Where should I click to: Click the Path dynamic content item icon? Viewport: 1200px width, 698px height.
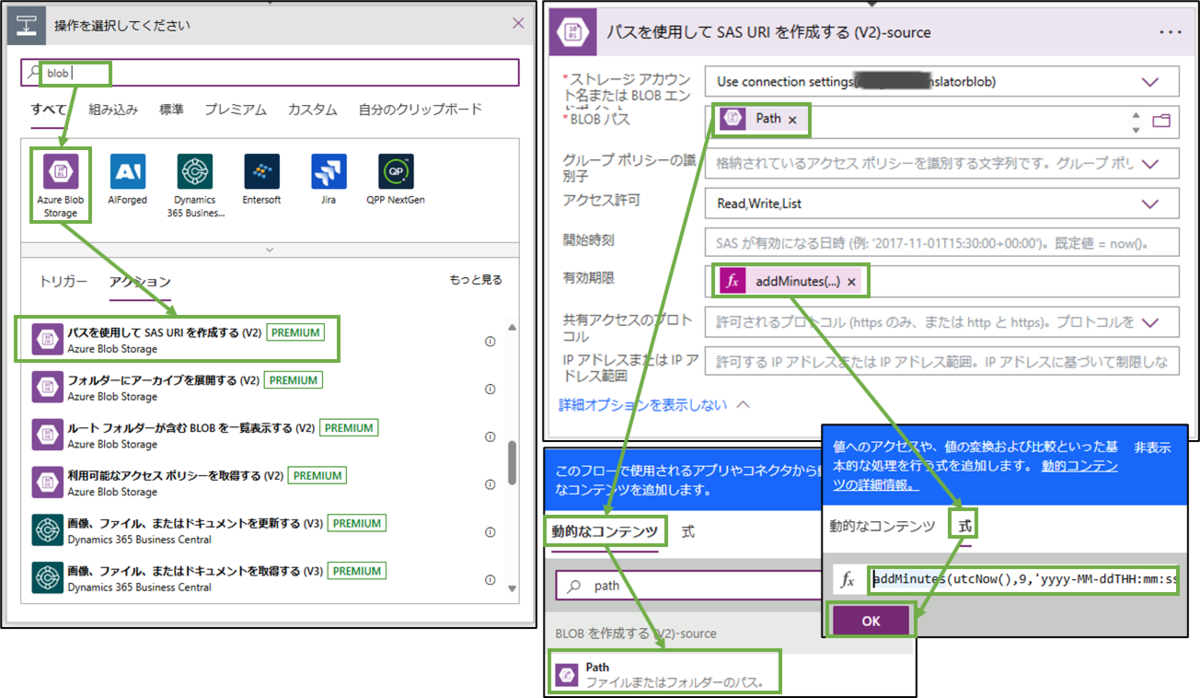pyautogui.click(x=566, y=673)
